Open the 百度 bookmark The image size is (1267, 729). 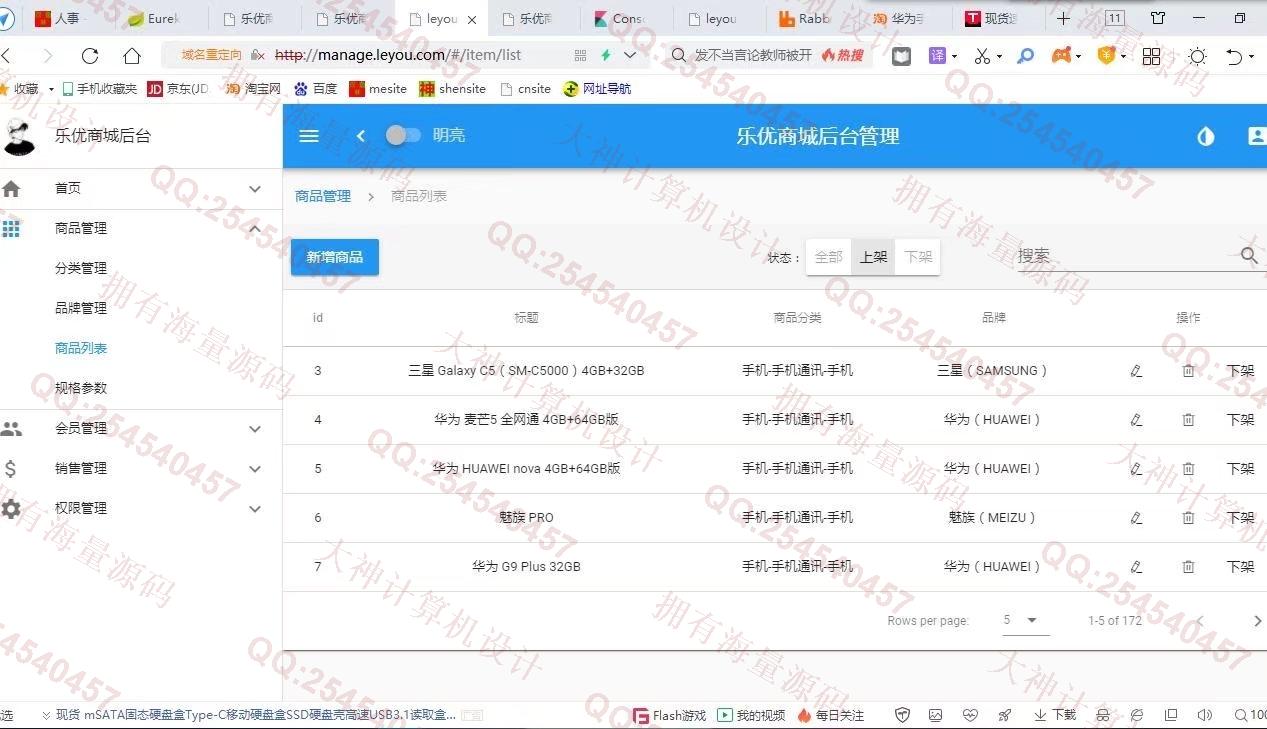[315, 89]
